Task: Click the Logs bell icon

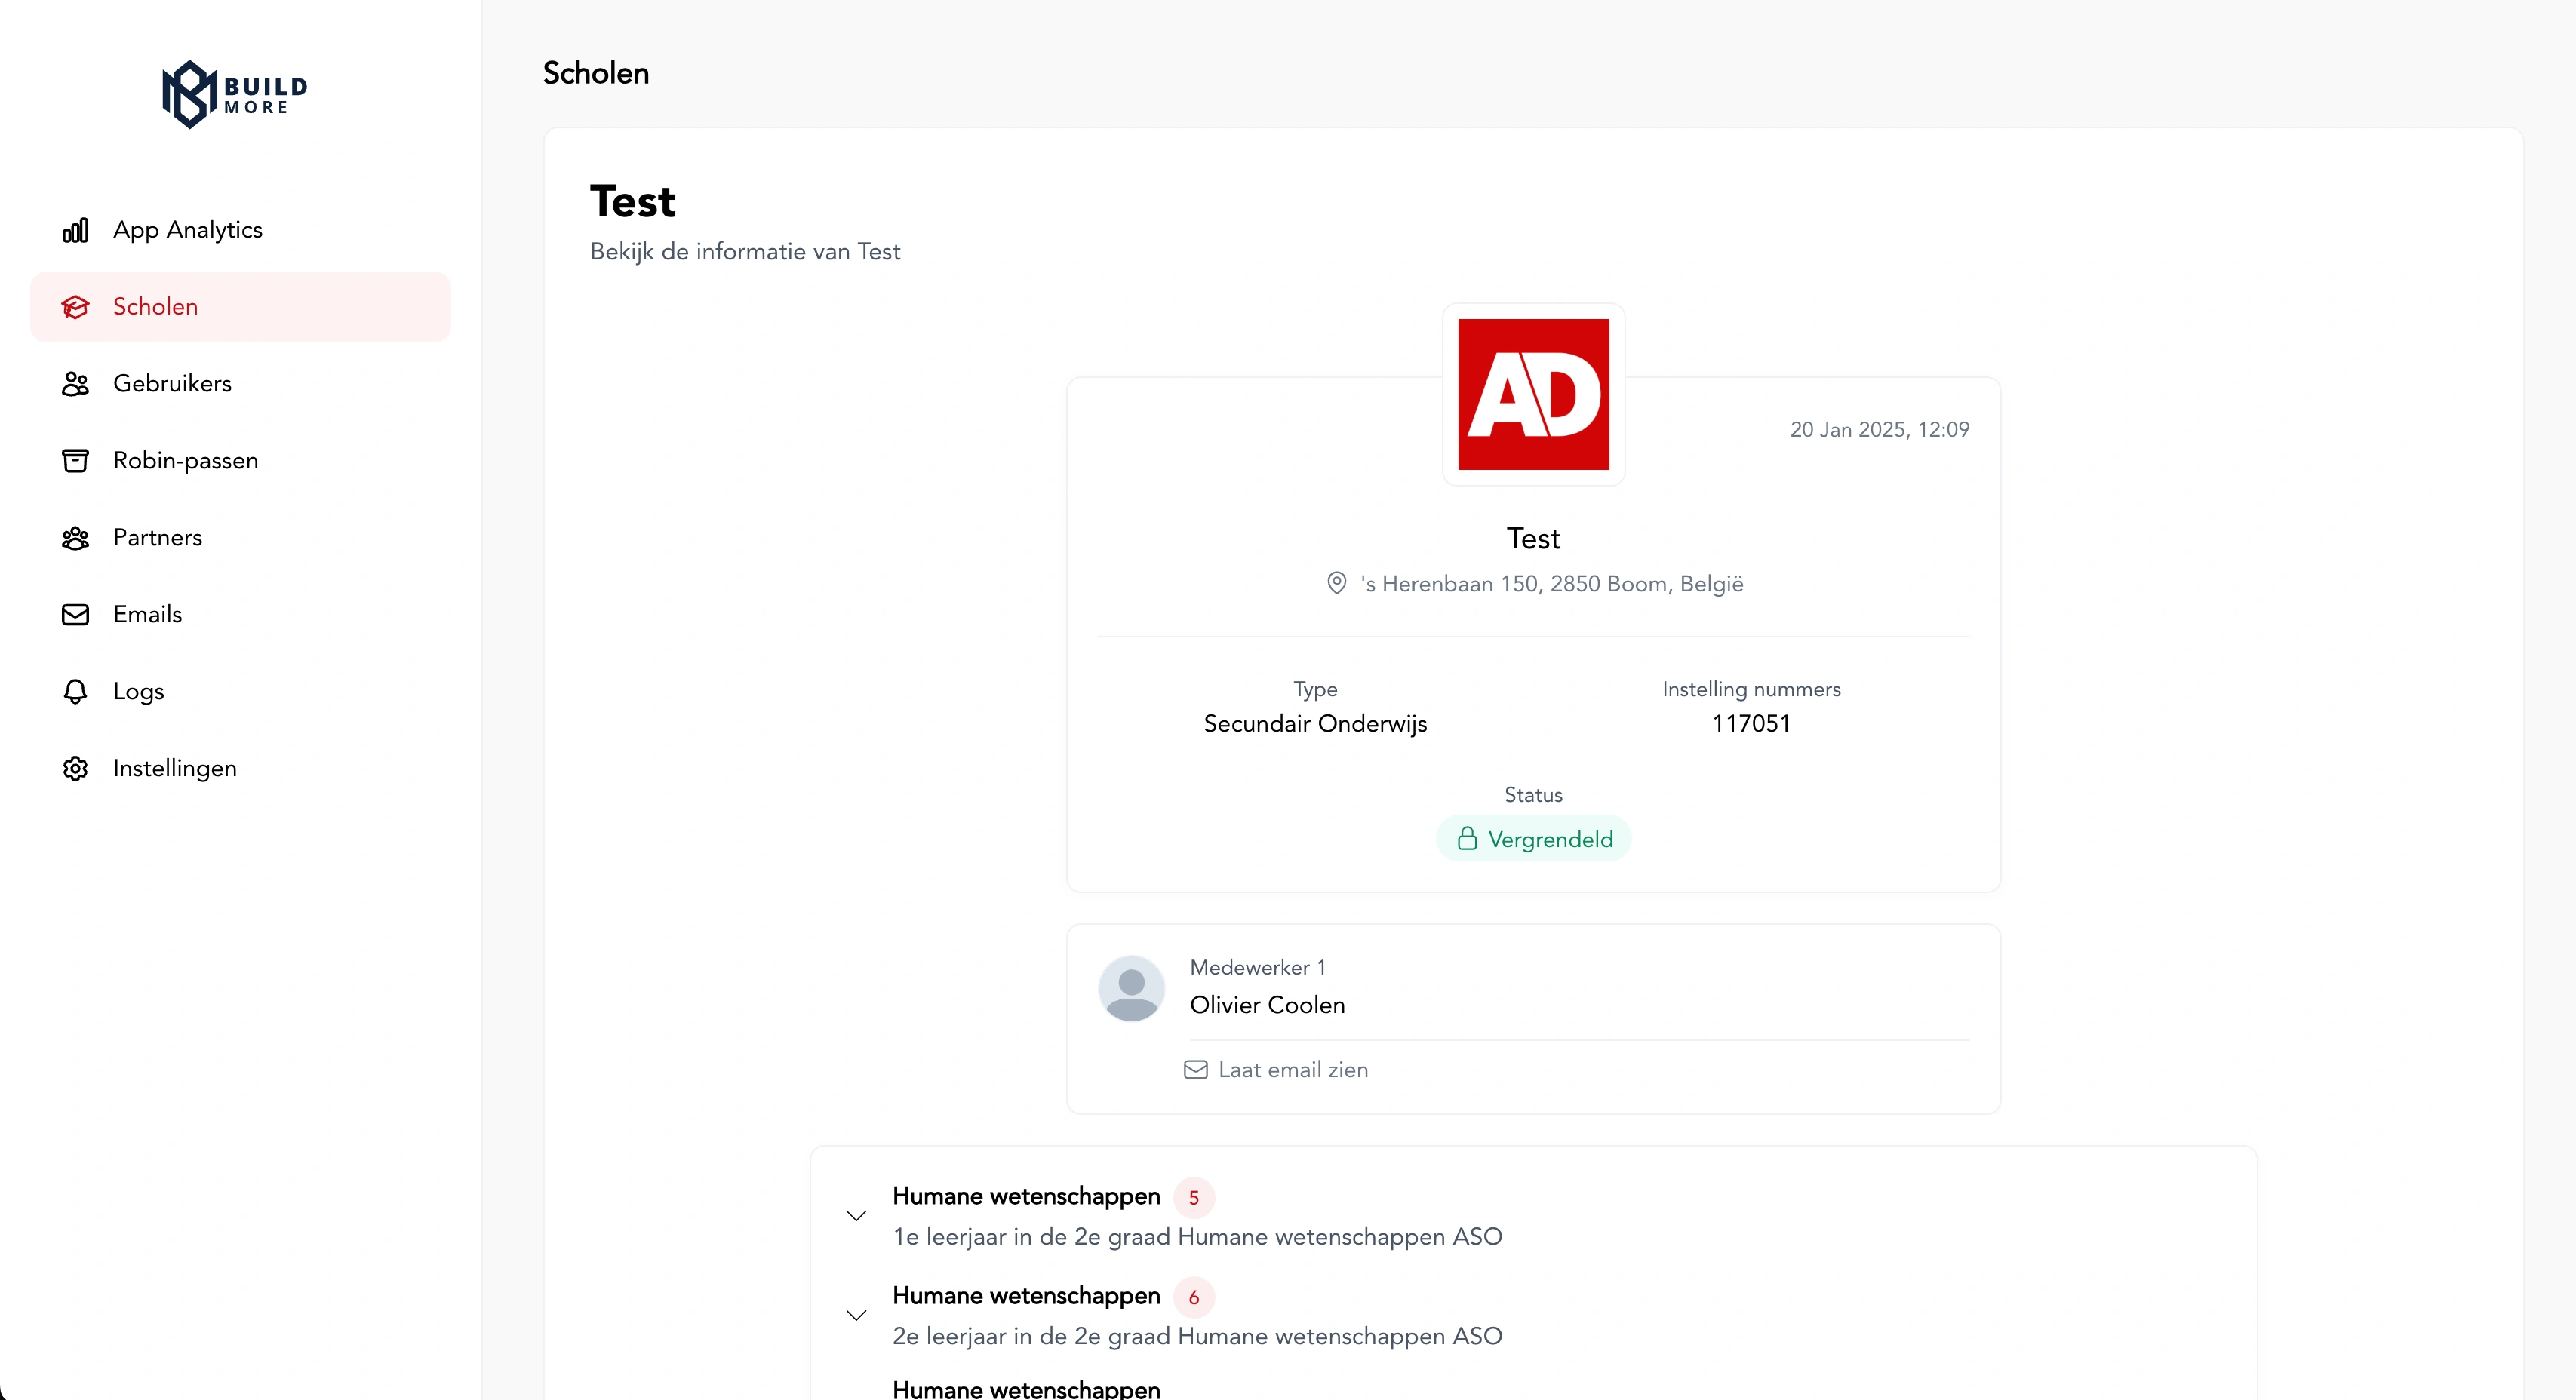Action: coord(75,692)
